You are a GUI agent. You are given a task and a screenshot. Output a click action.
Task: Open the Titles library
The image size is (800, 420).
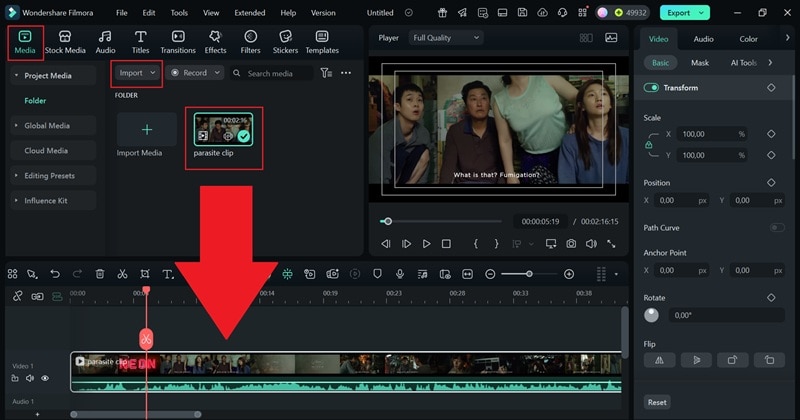tap(140, 42)
